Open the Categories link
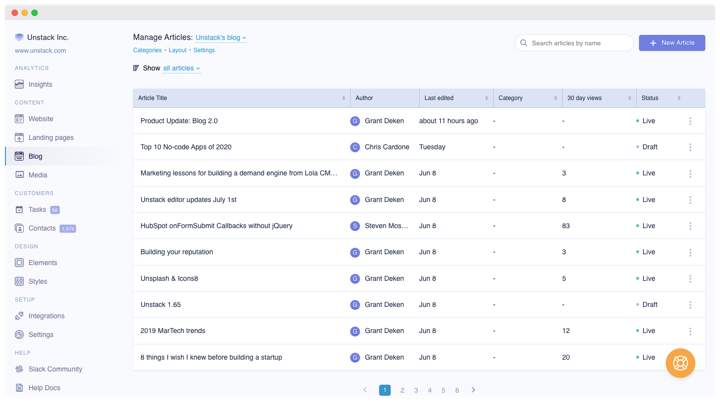 click(147, 50)
